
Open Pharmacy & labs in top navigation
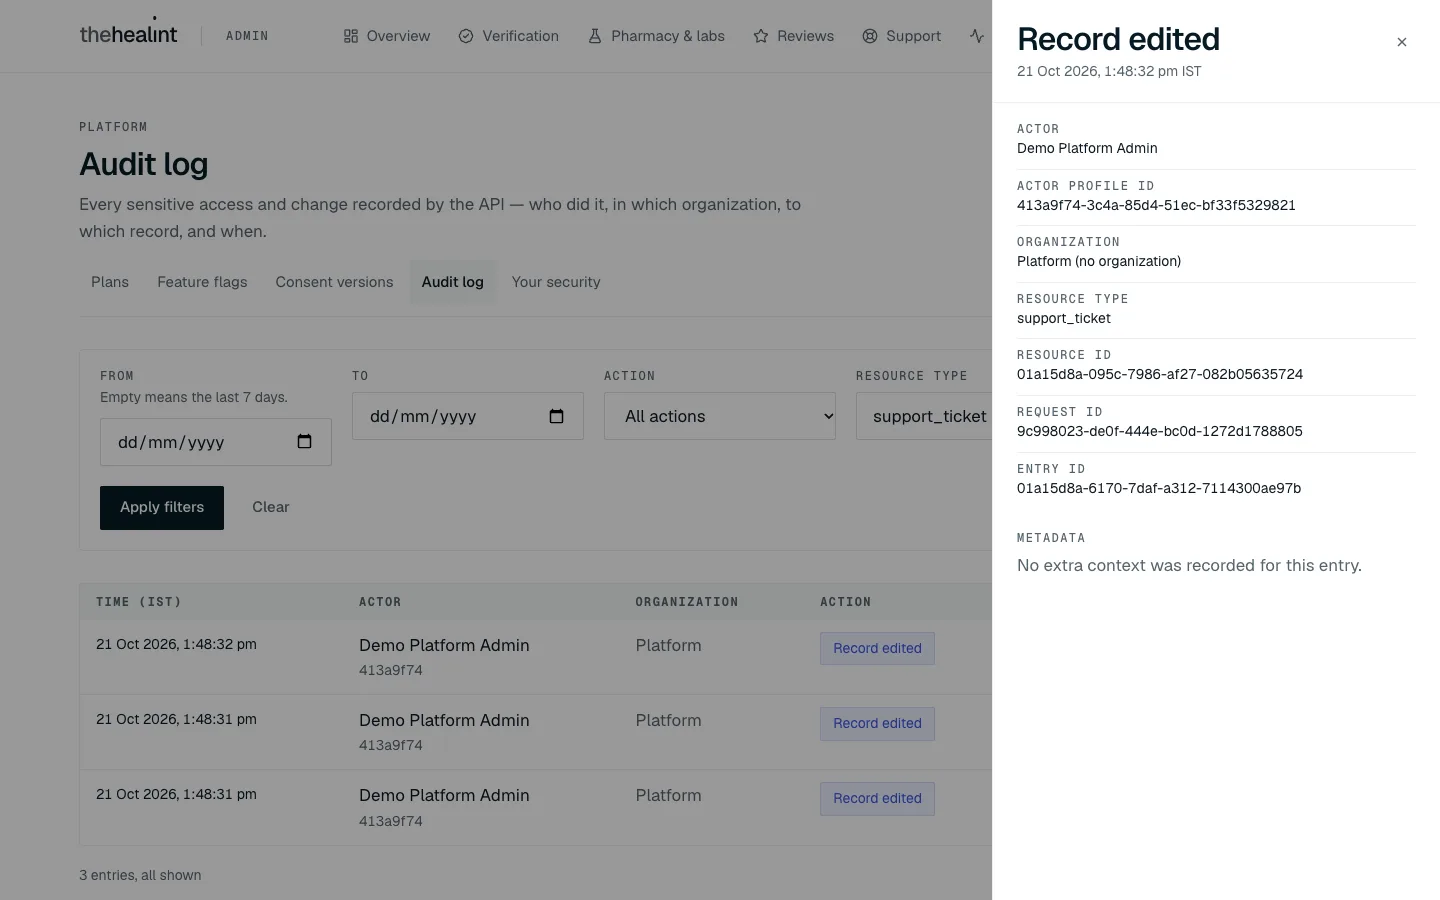pos(656,36)
